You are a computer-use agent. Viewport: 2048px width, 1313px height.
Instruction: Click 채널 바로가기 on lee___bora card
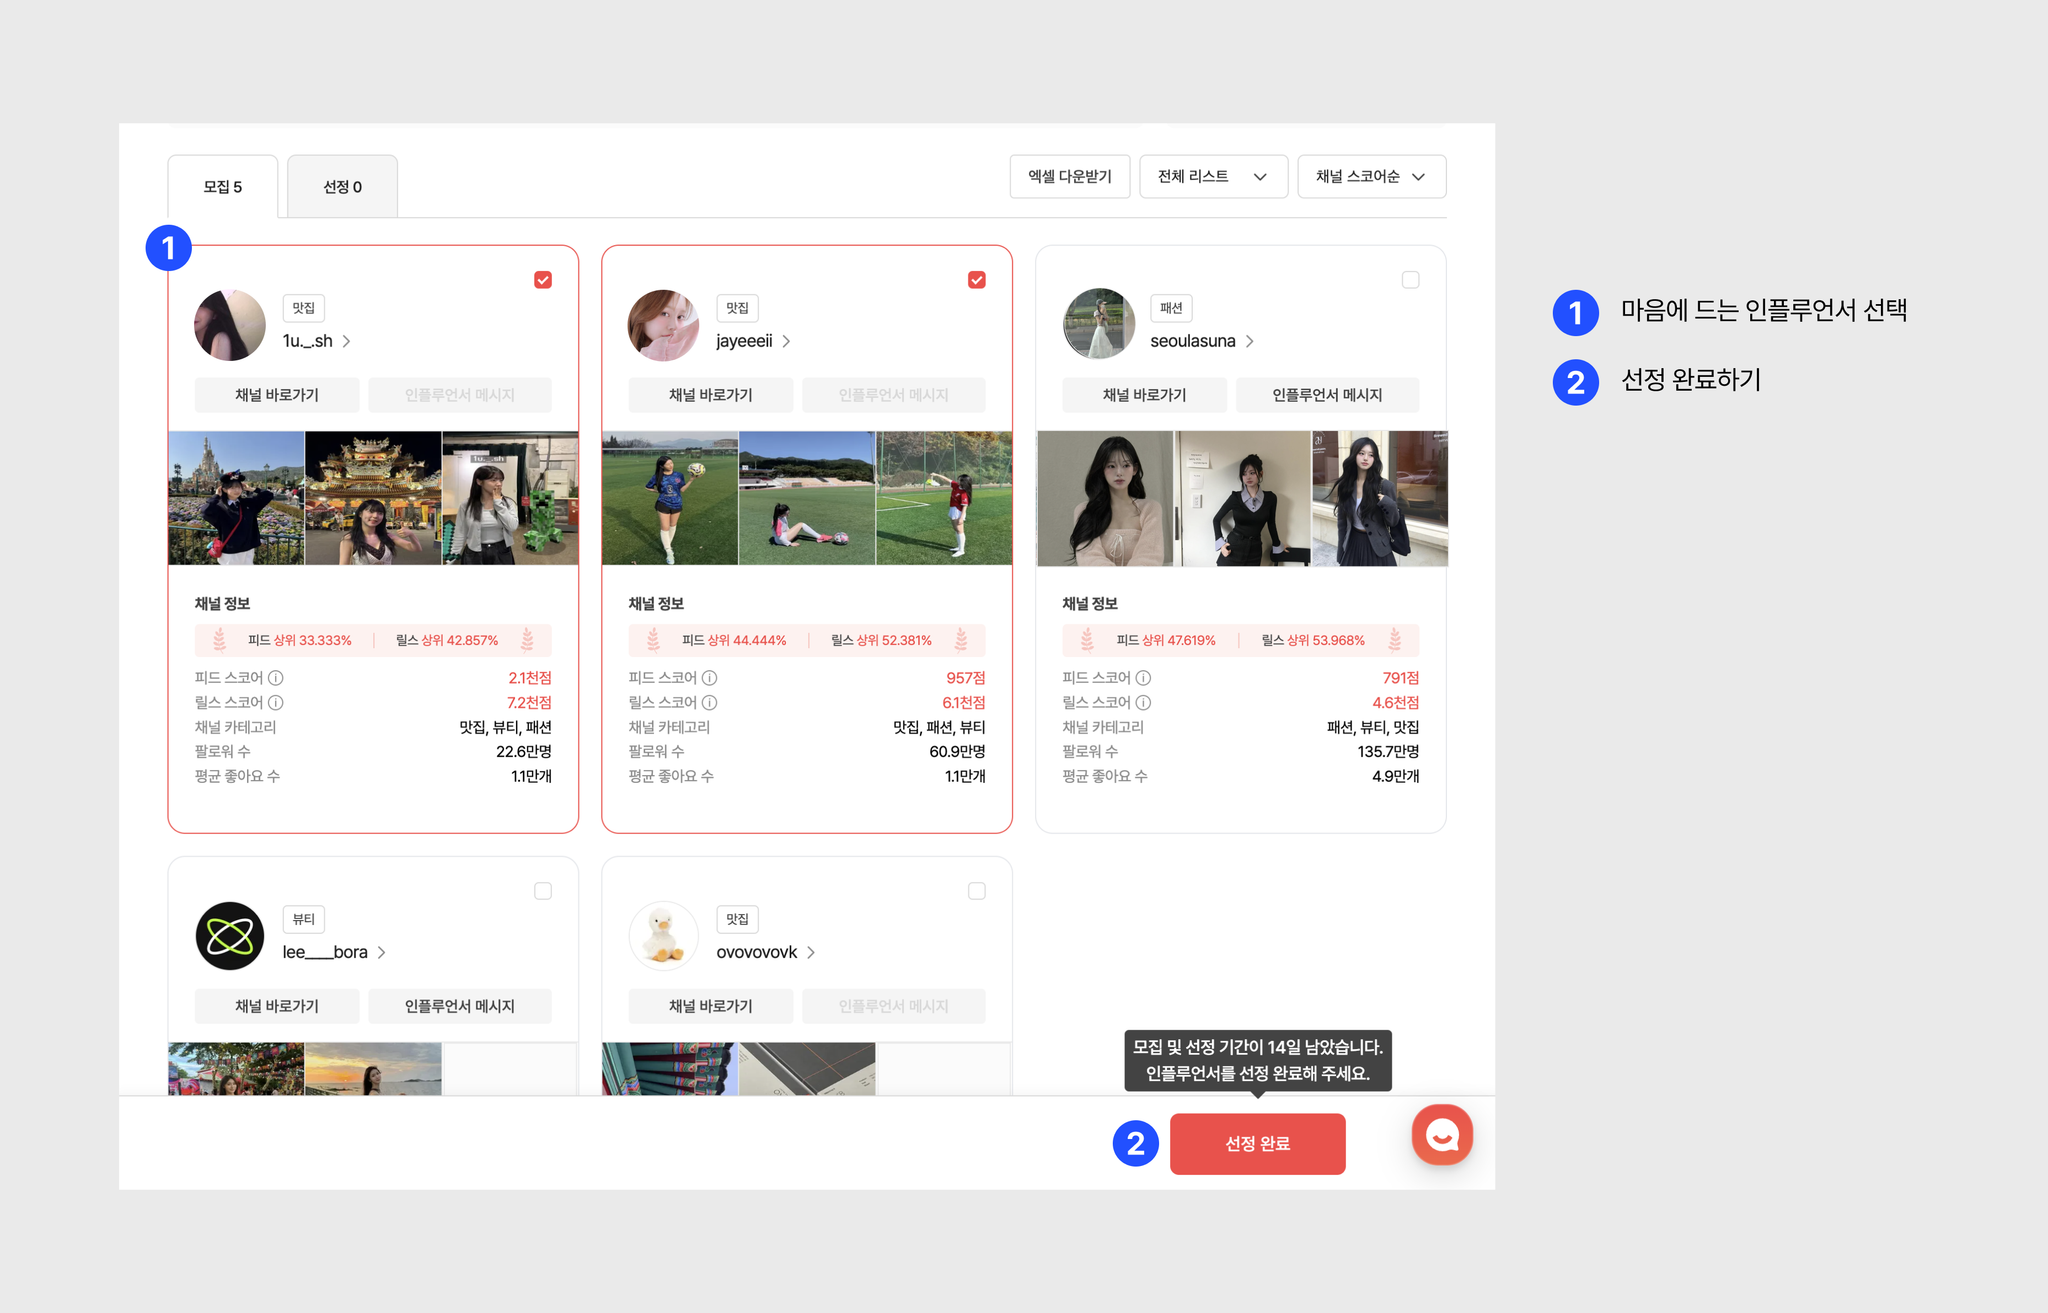point(277,1006)
